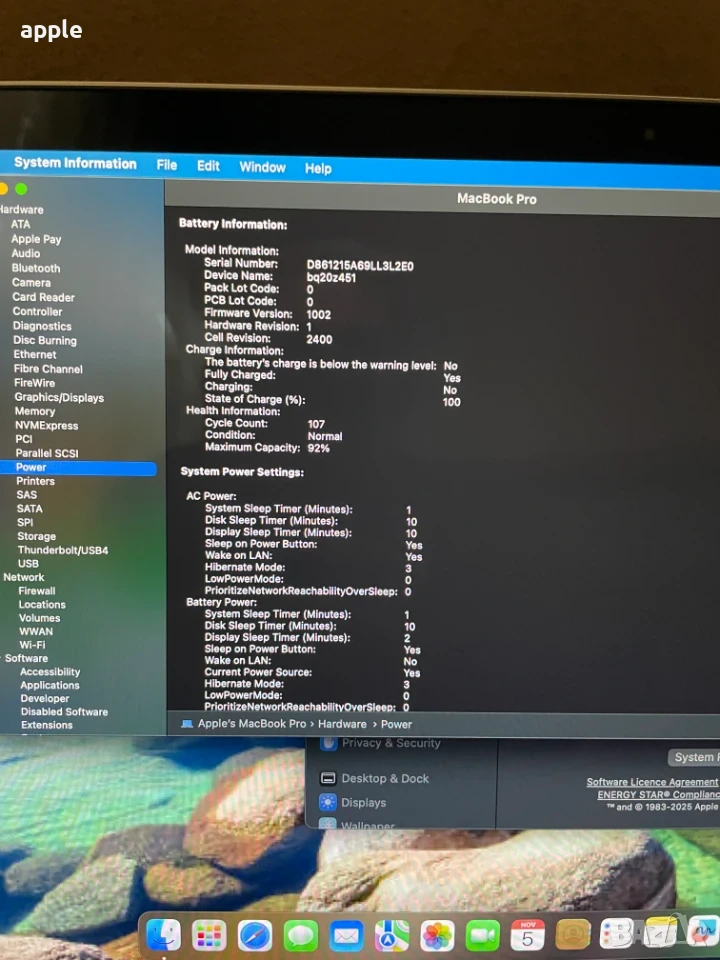Select ATA in the Hardware list

[20, 225]
